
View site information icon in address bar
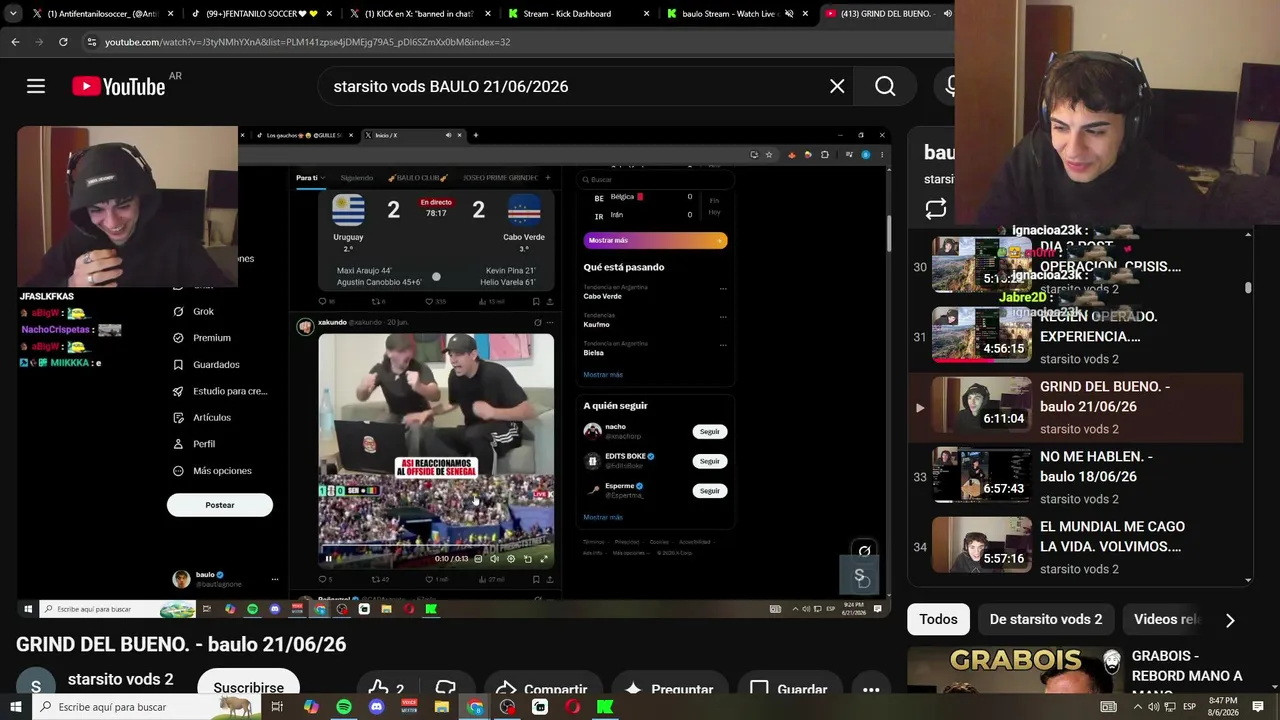click(x=92, y=42)
